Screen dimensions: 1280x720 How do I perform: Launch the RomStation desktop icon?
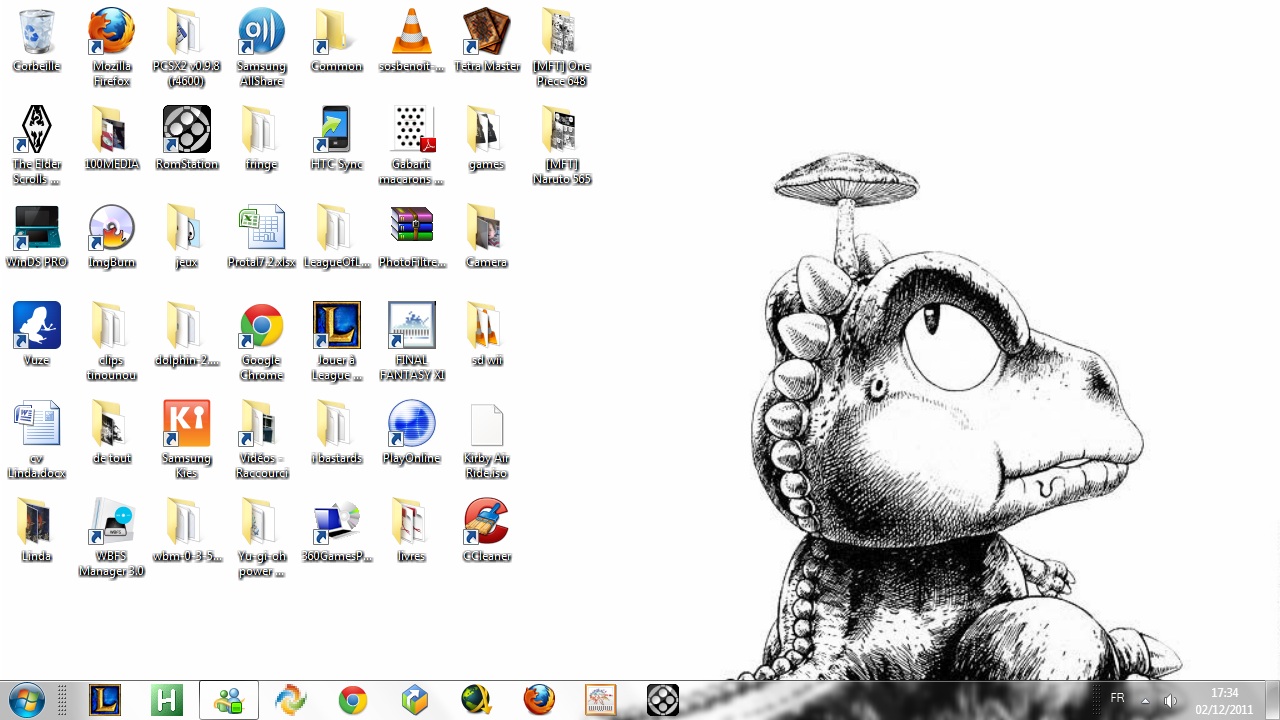[187, 138]
